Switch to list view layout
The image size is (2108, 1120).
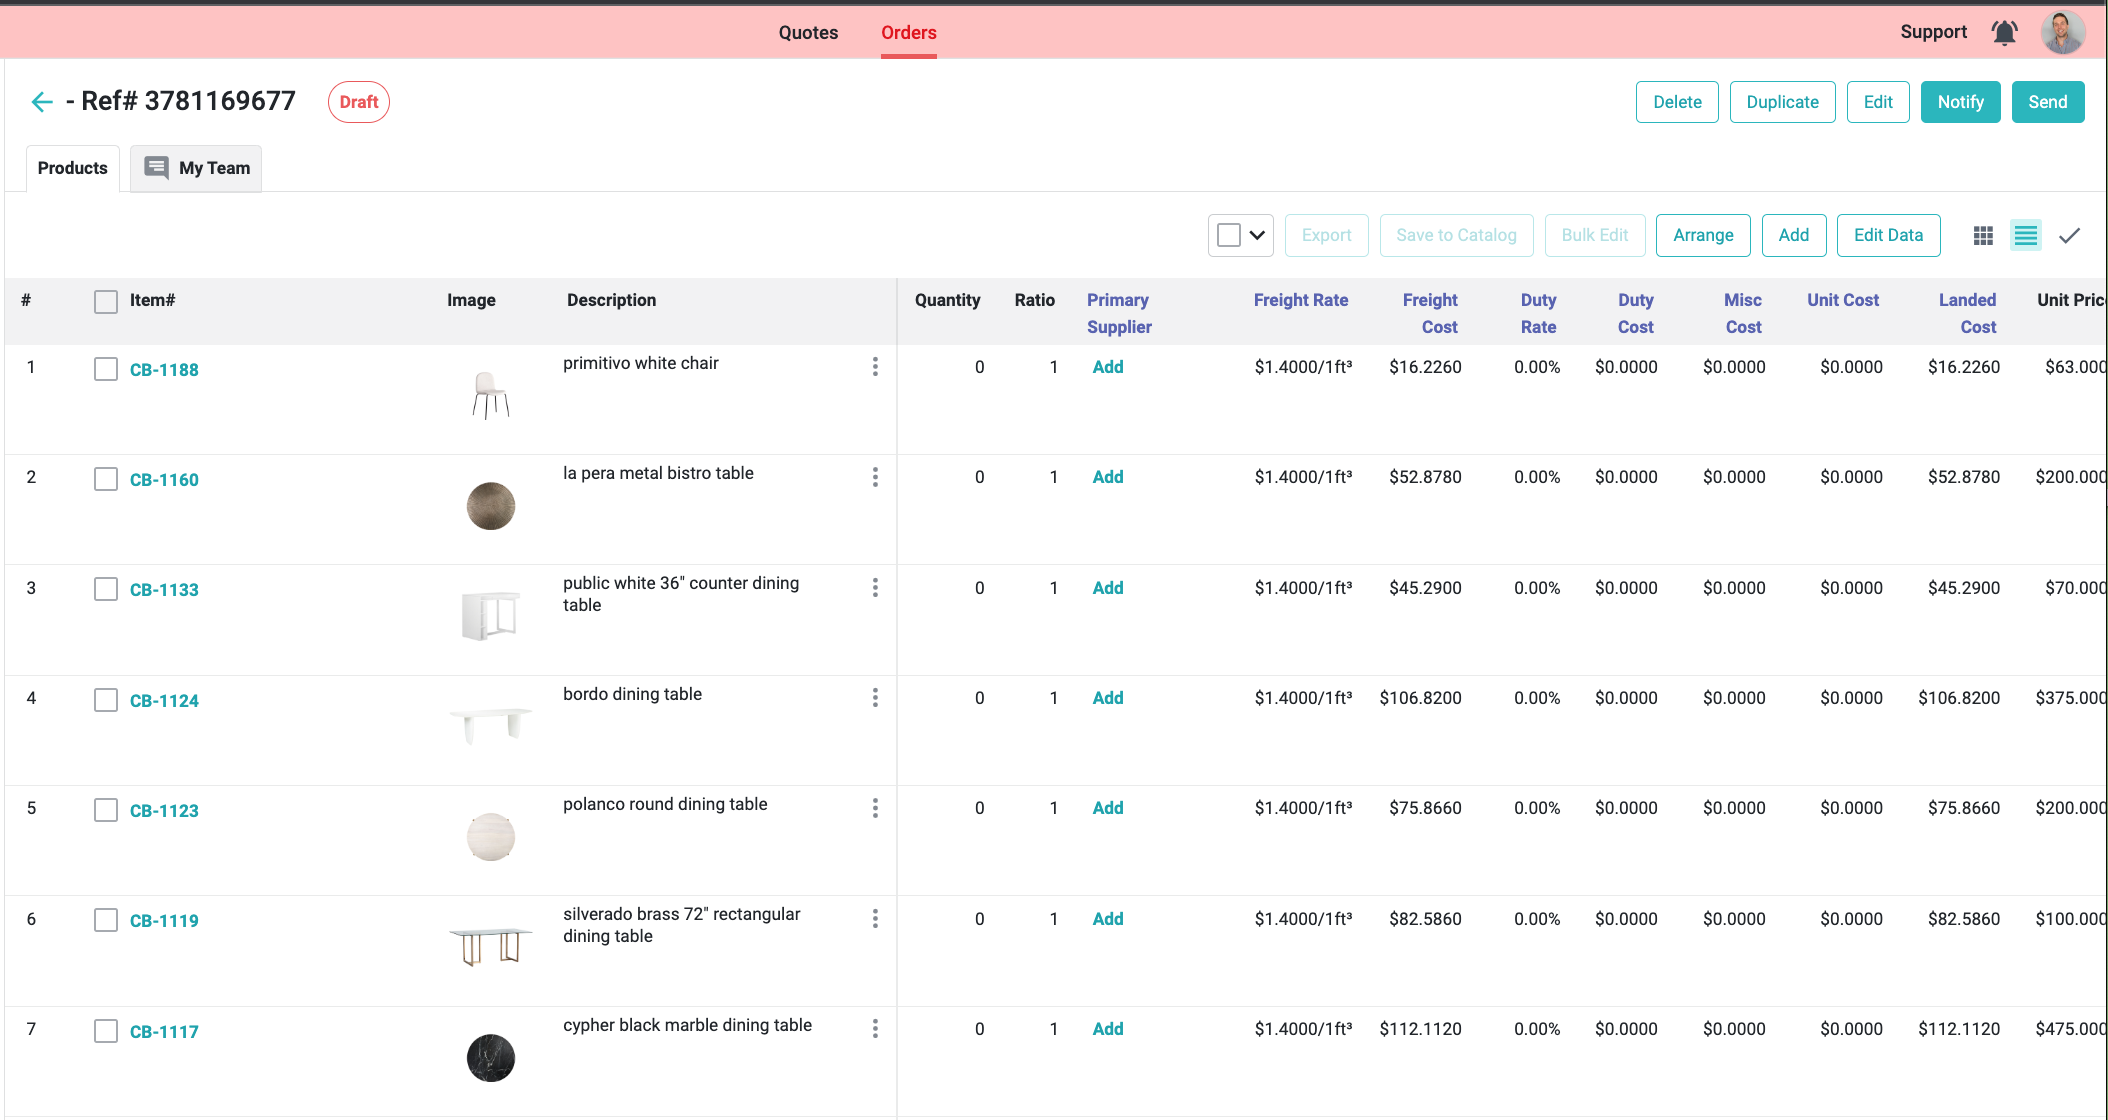point(2025,236)
